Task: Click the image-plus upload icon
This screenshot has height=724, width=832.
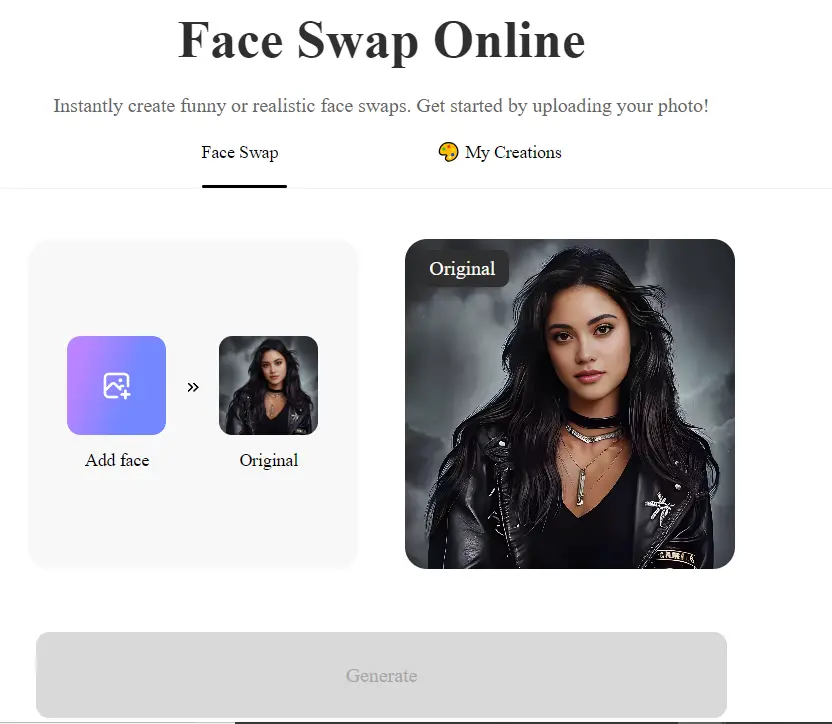Action: (117, 386)
